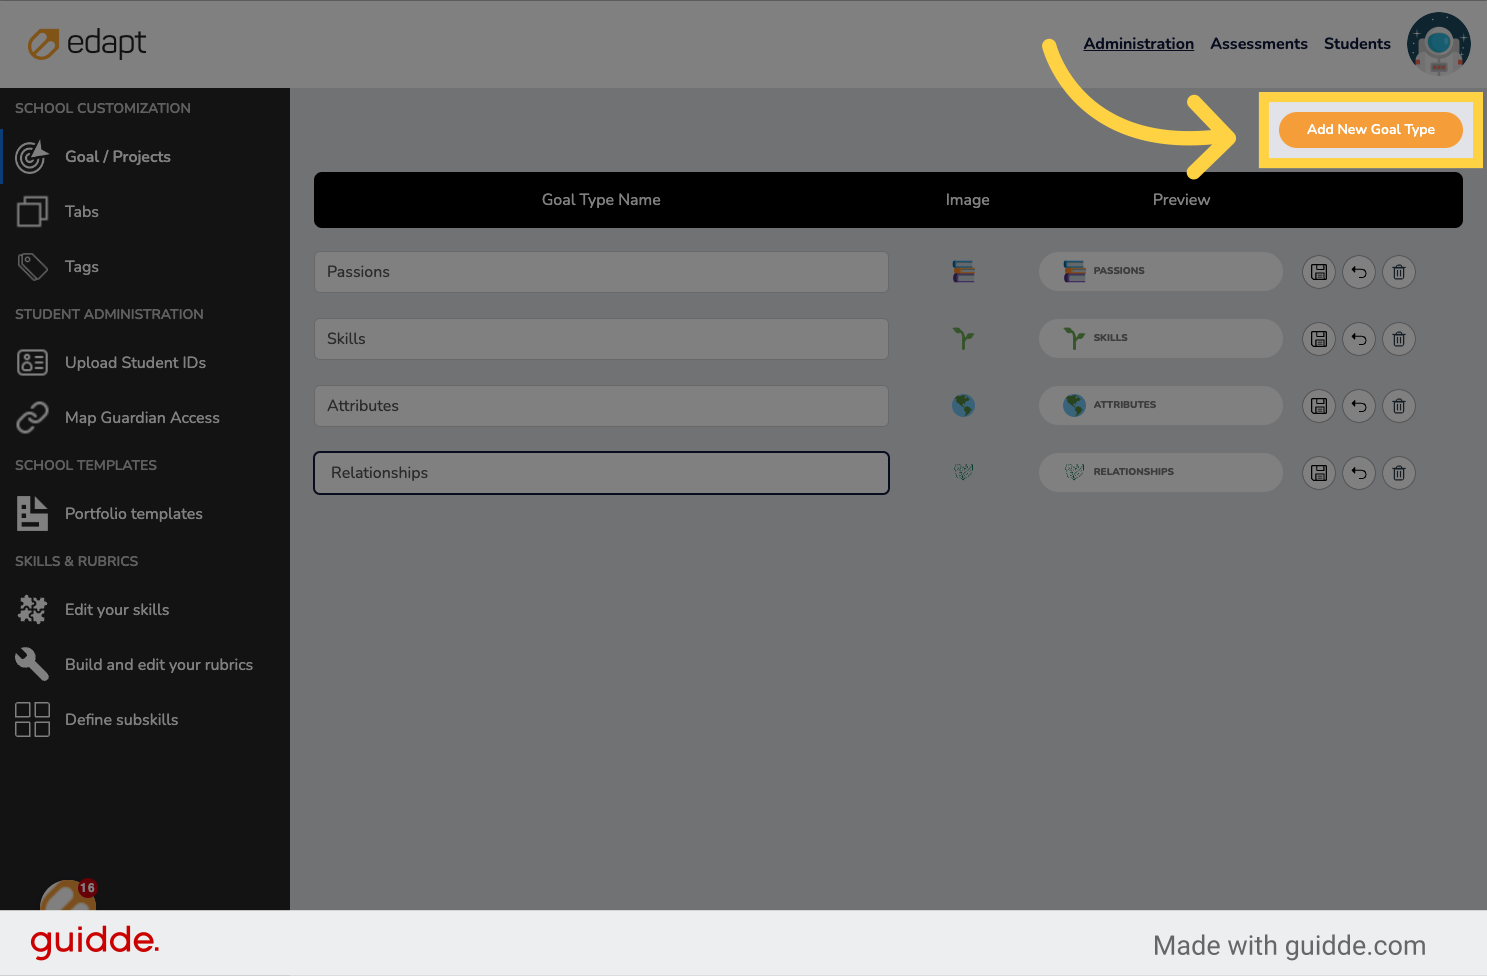The height and width of the screenshot is (976, 1487).
Task: Click the Add New Goal Type button
Action: pos(1370,129)
